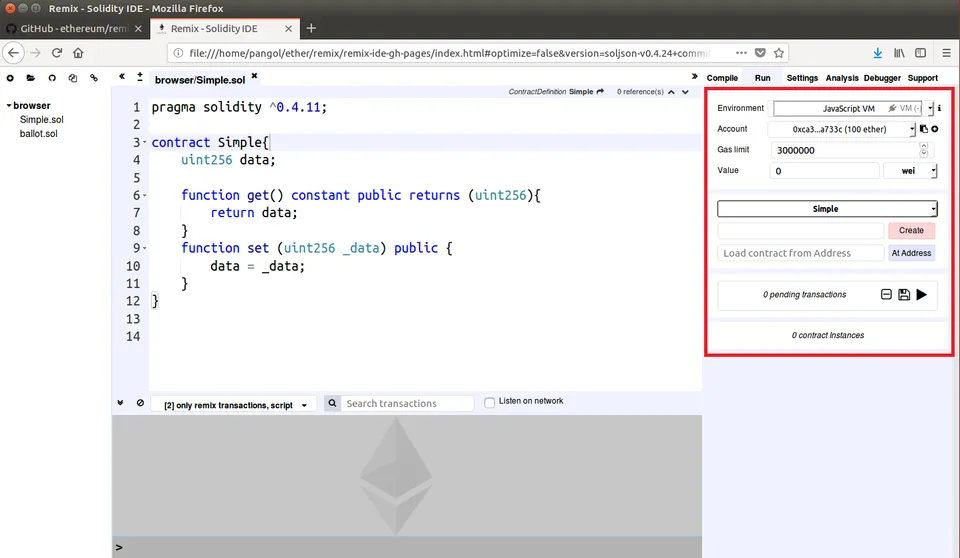Run the recorded transactions with the play icon
The width and height of the screenshot is (960, 558).
click(921, 295)
